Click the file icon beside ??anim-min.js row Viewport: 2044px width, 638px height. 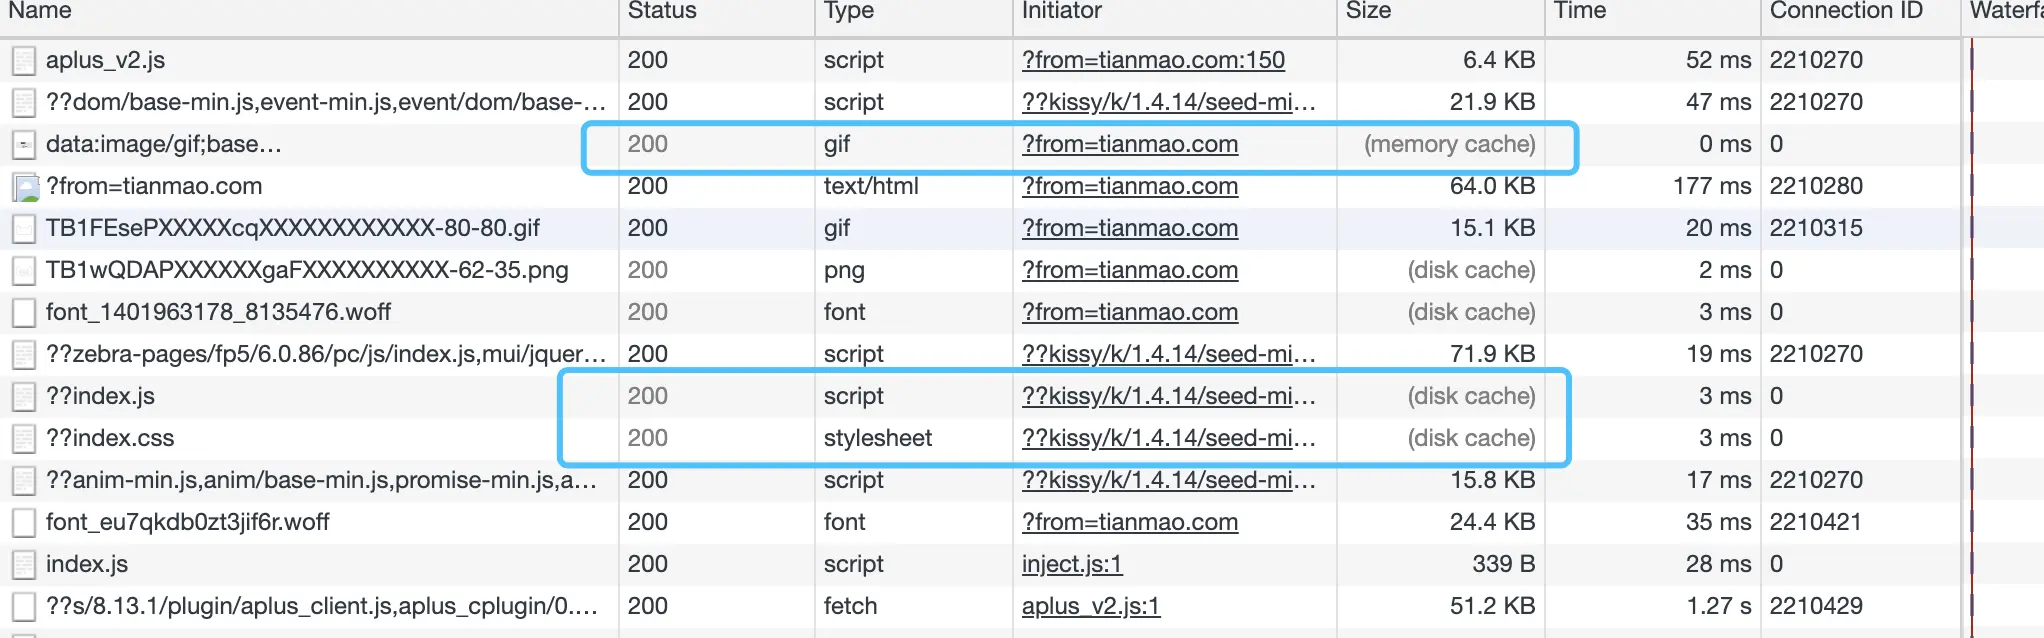point(24,481)
